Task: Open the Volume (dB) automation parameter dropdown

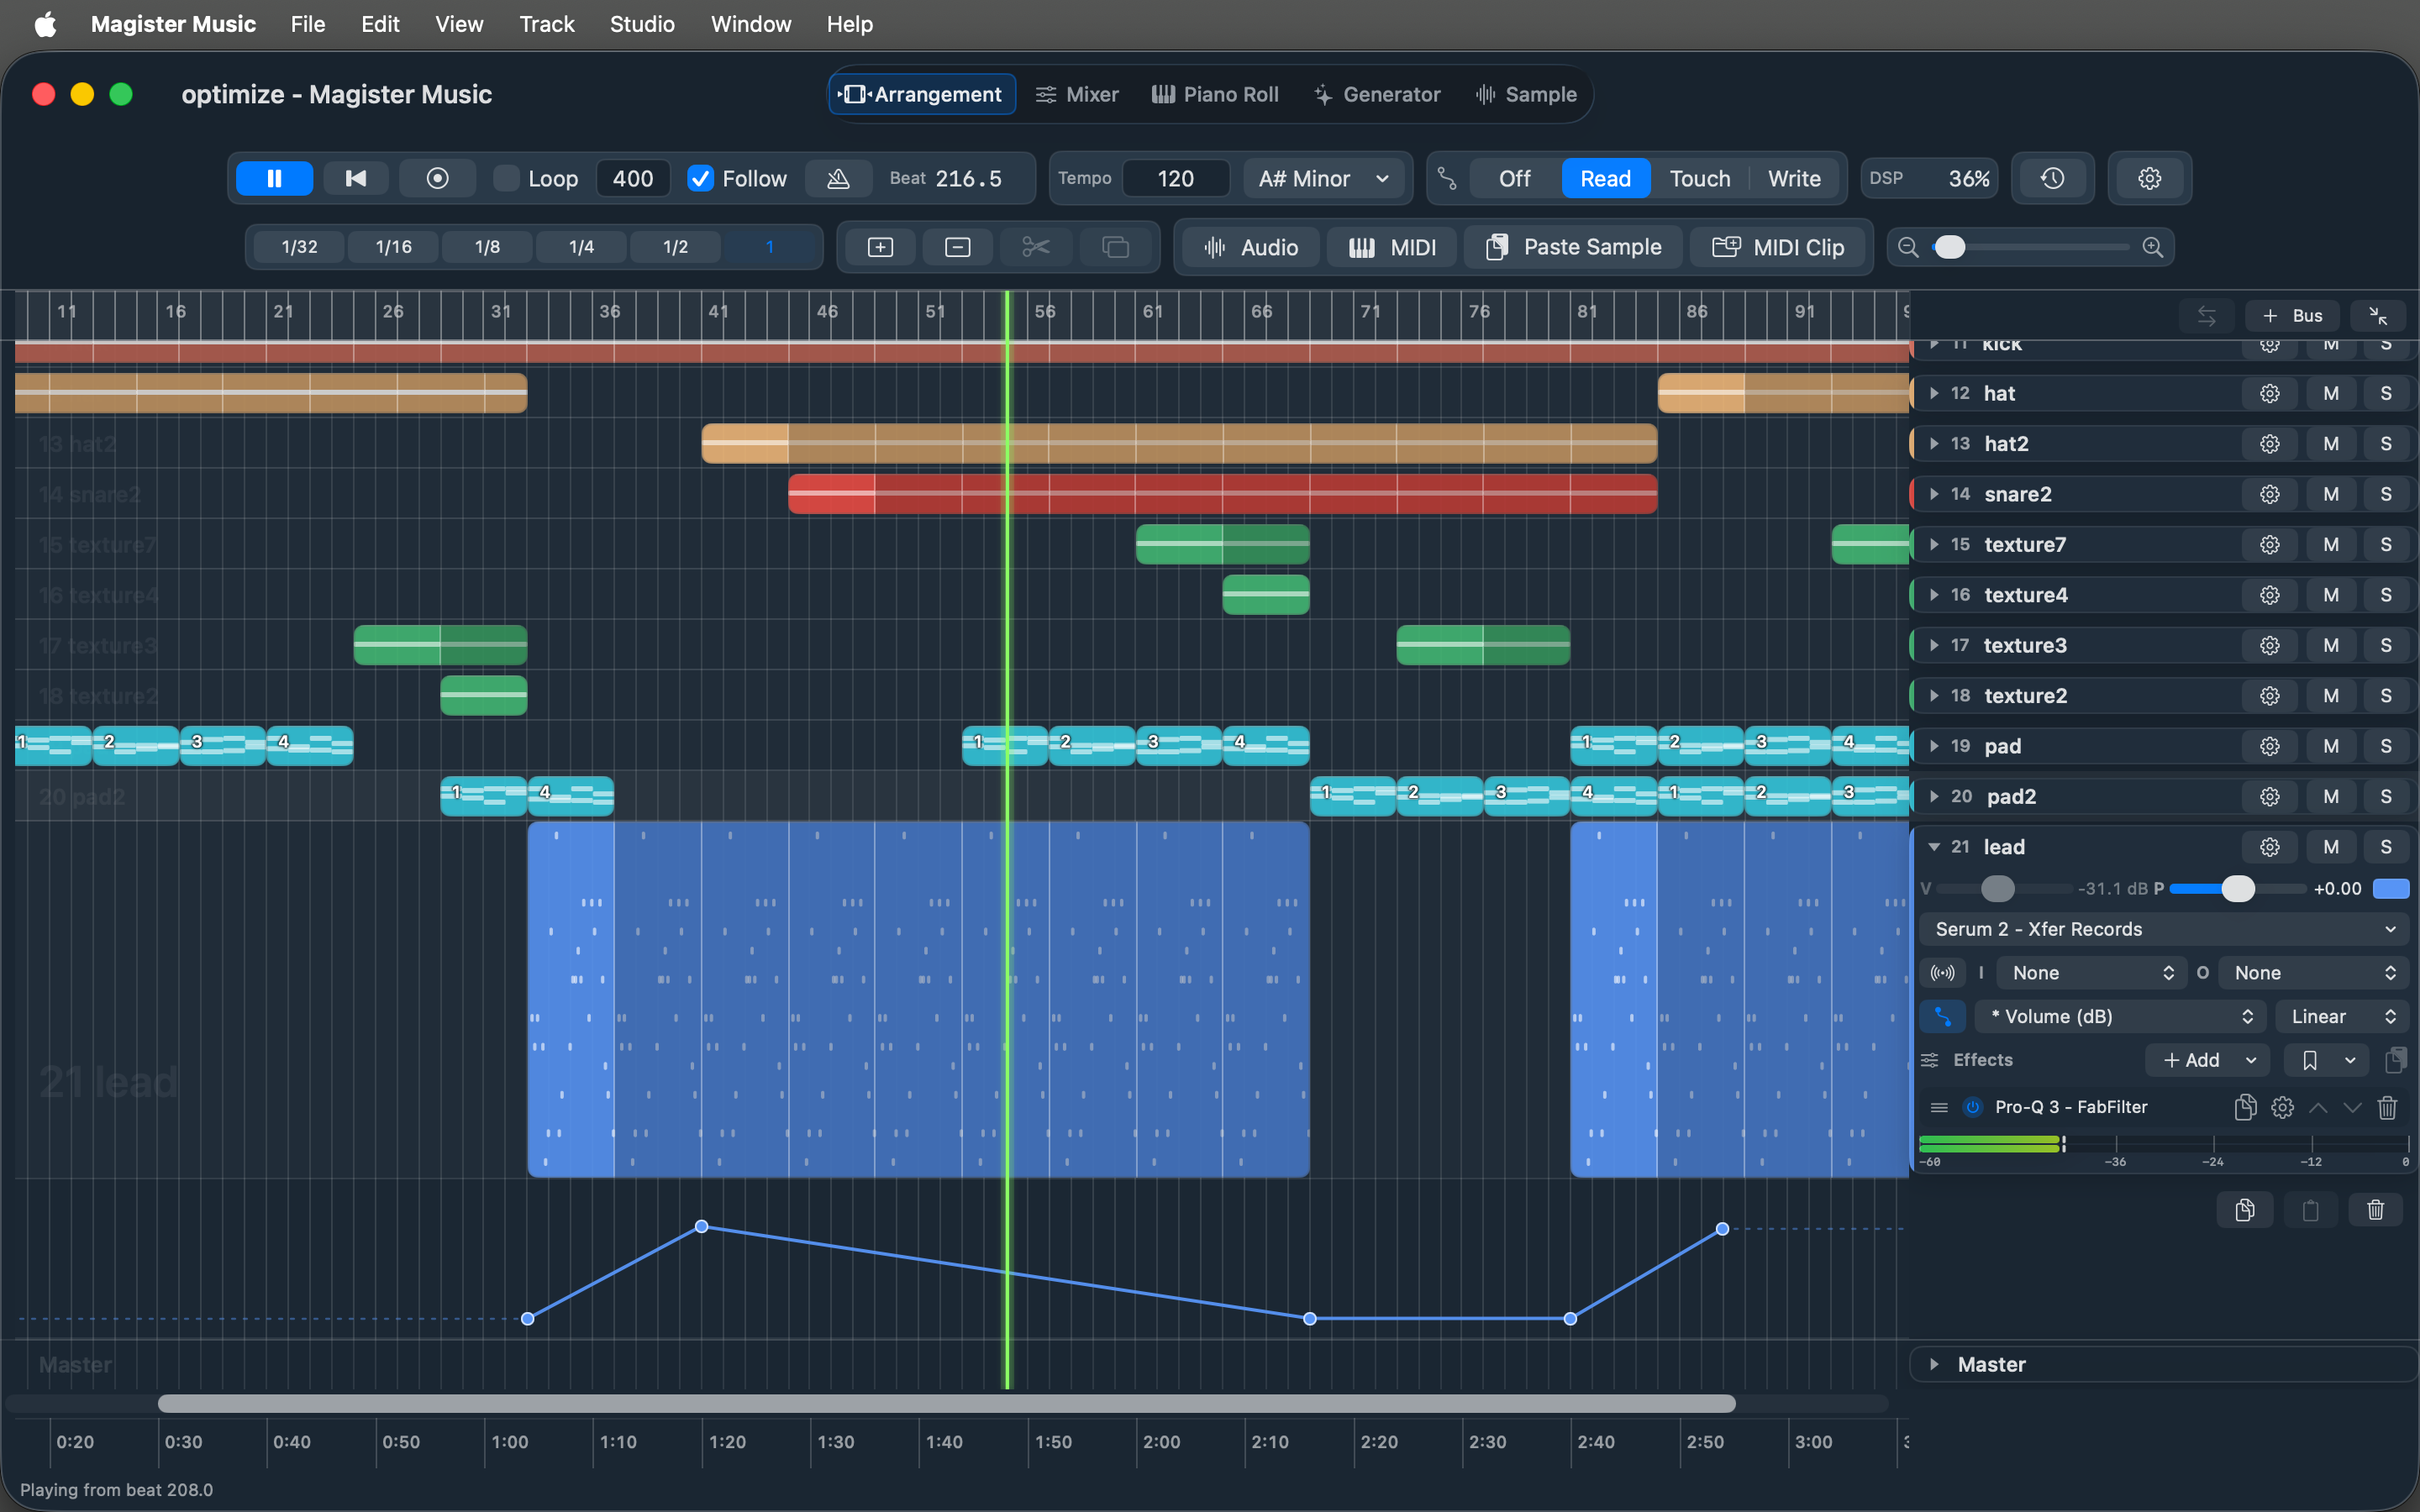Action: pos(2120,1016)
